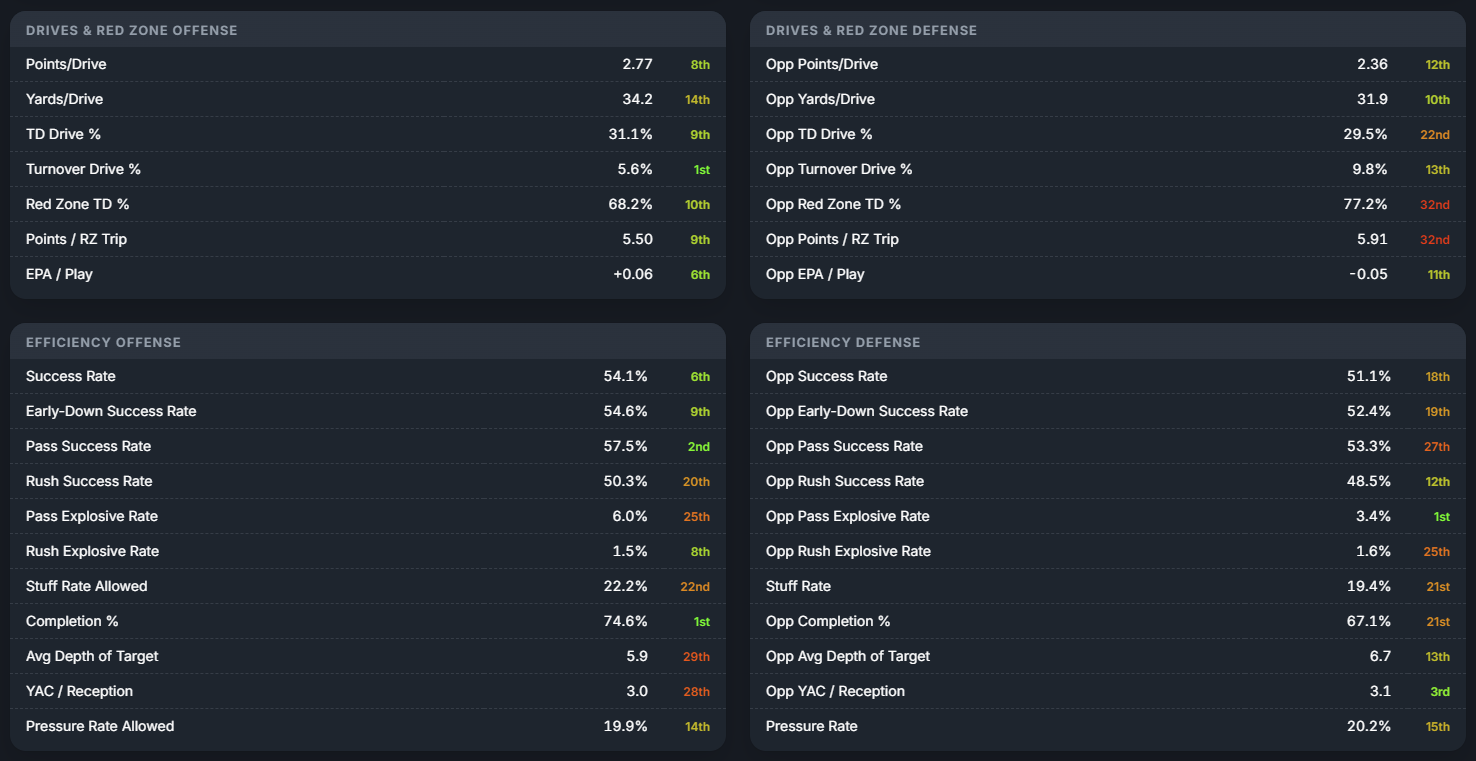Click the 3rd rank for Opp YAC / Reception
The width and height of the screenshot is (1476, 761).
1440,692
